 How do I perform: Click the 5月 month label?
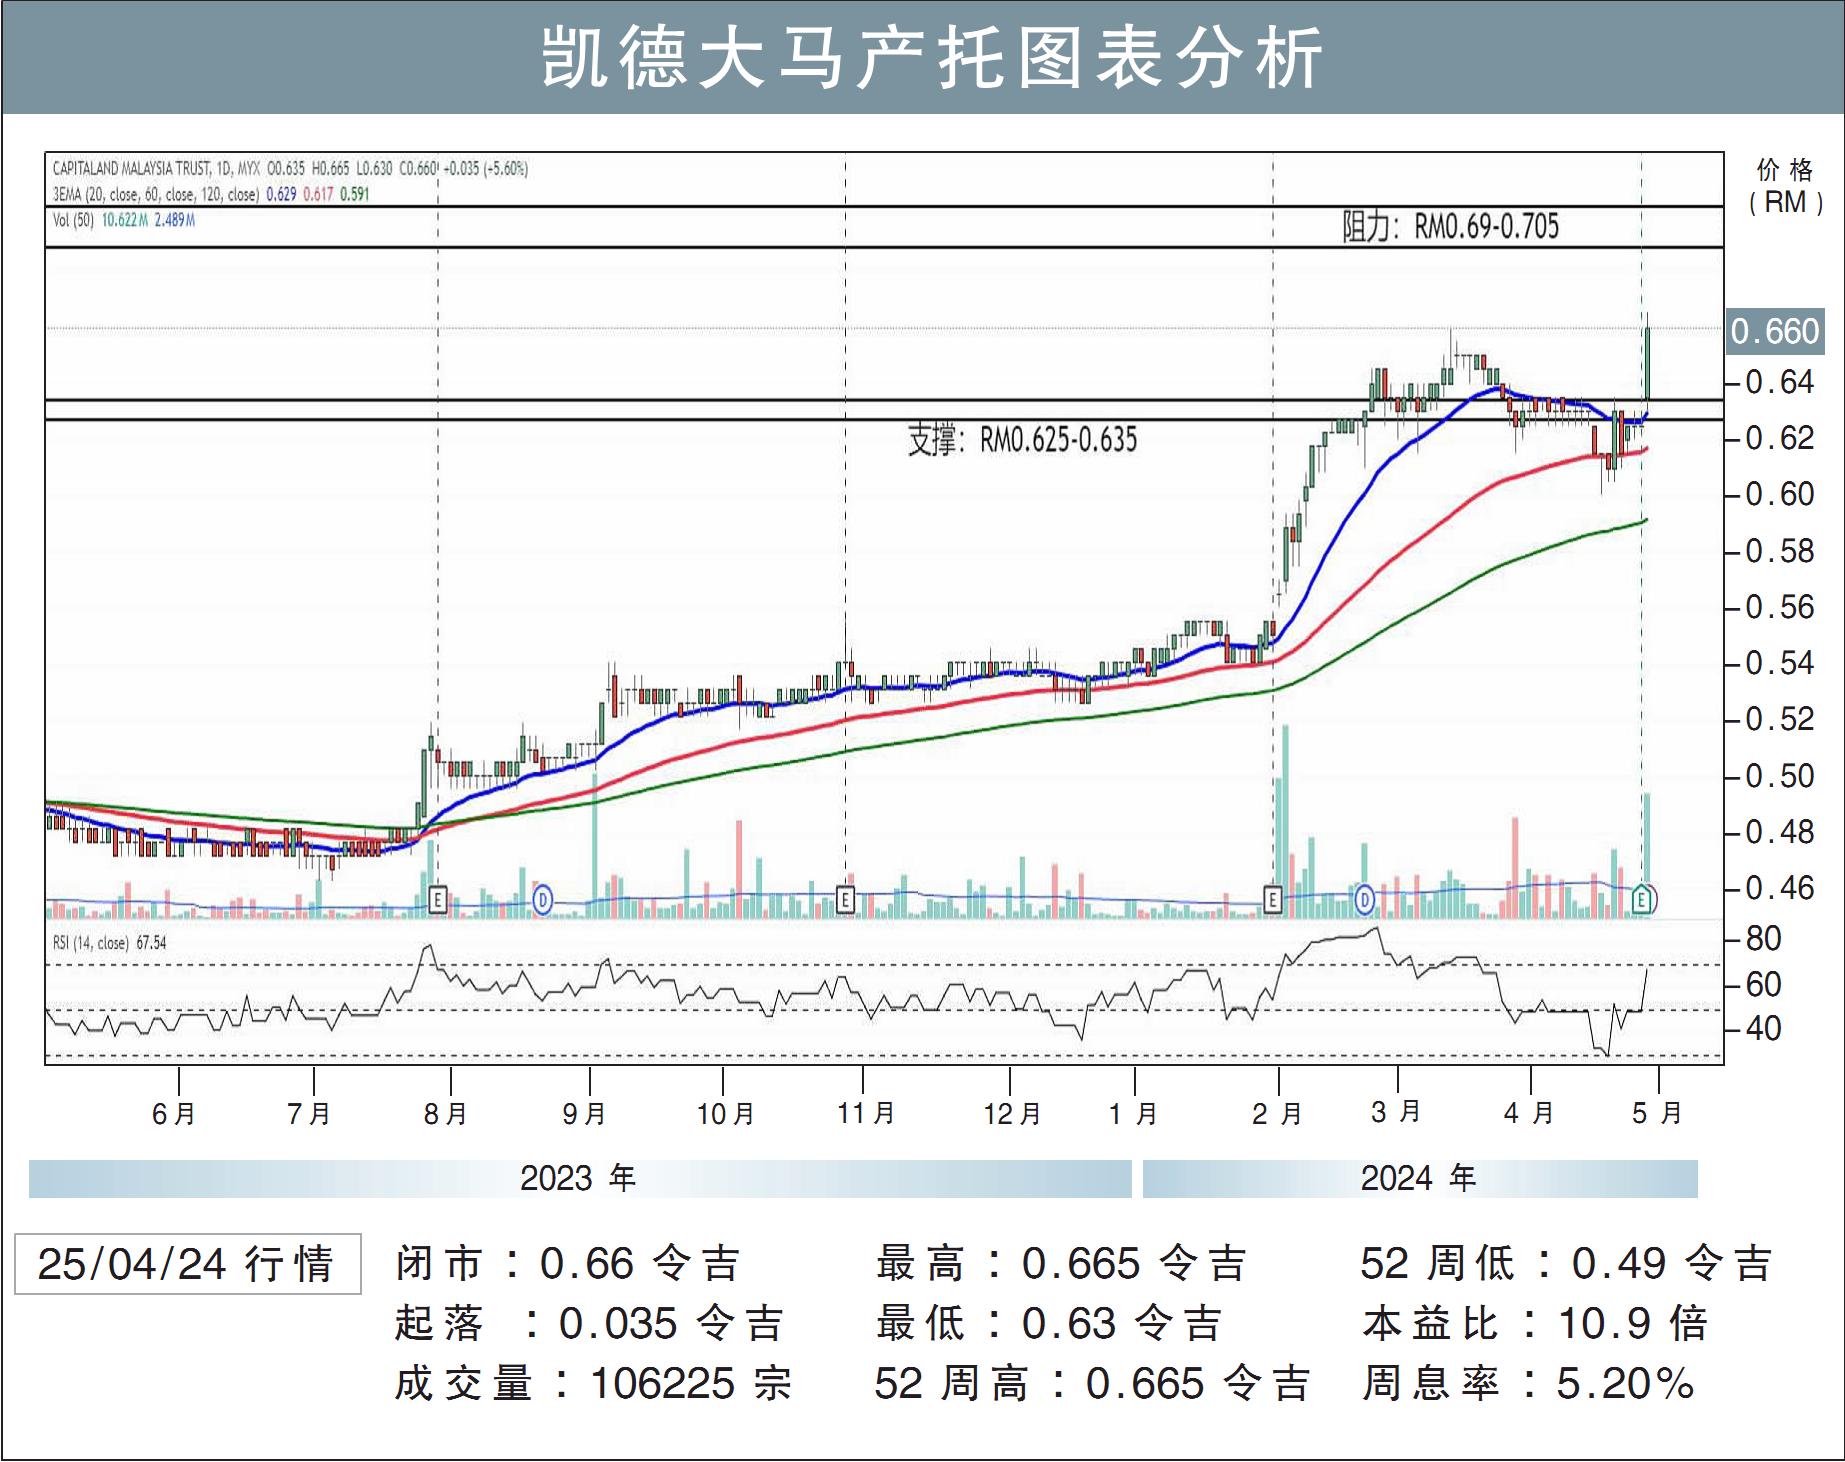tap(1657, 1112)
